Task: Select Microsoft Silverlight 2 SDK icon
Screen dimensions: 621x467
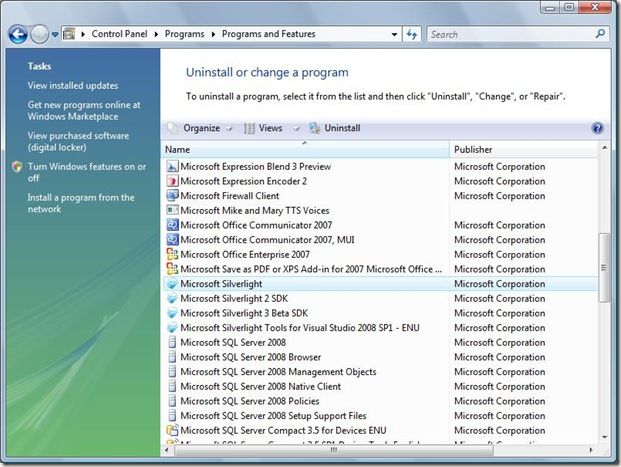Action: (x=172, y=298)
